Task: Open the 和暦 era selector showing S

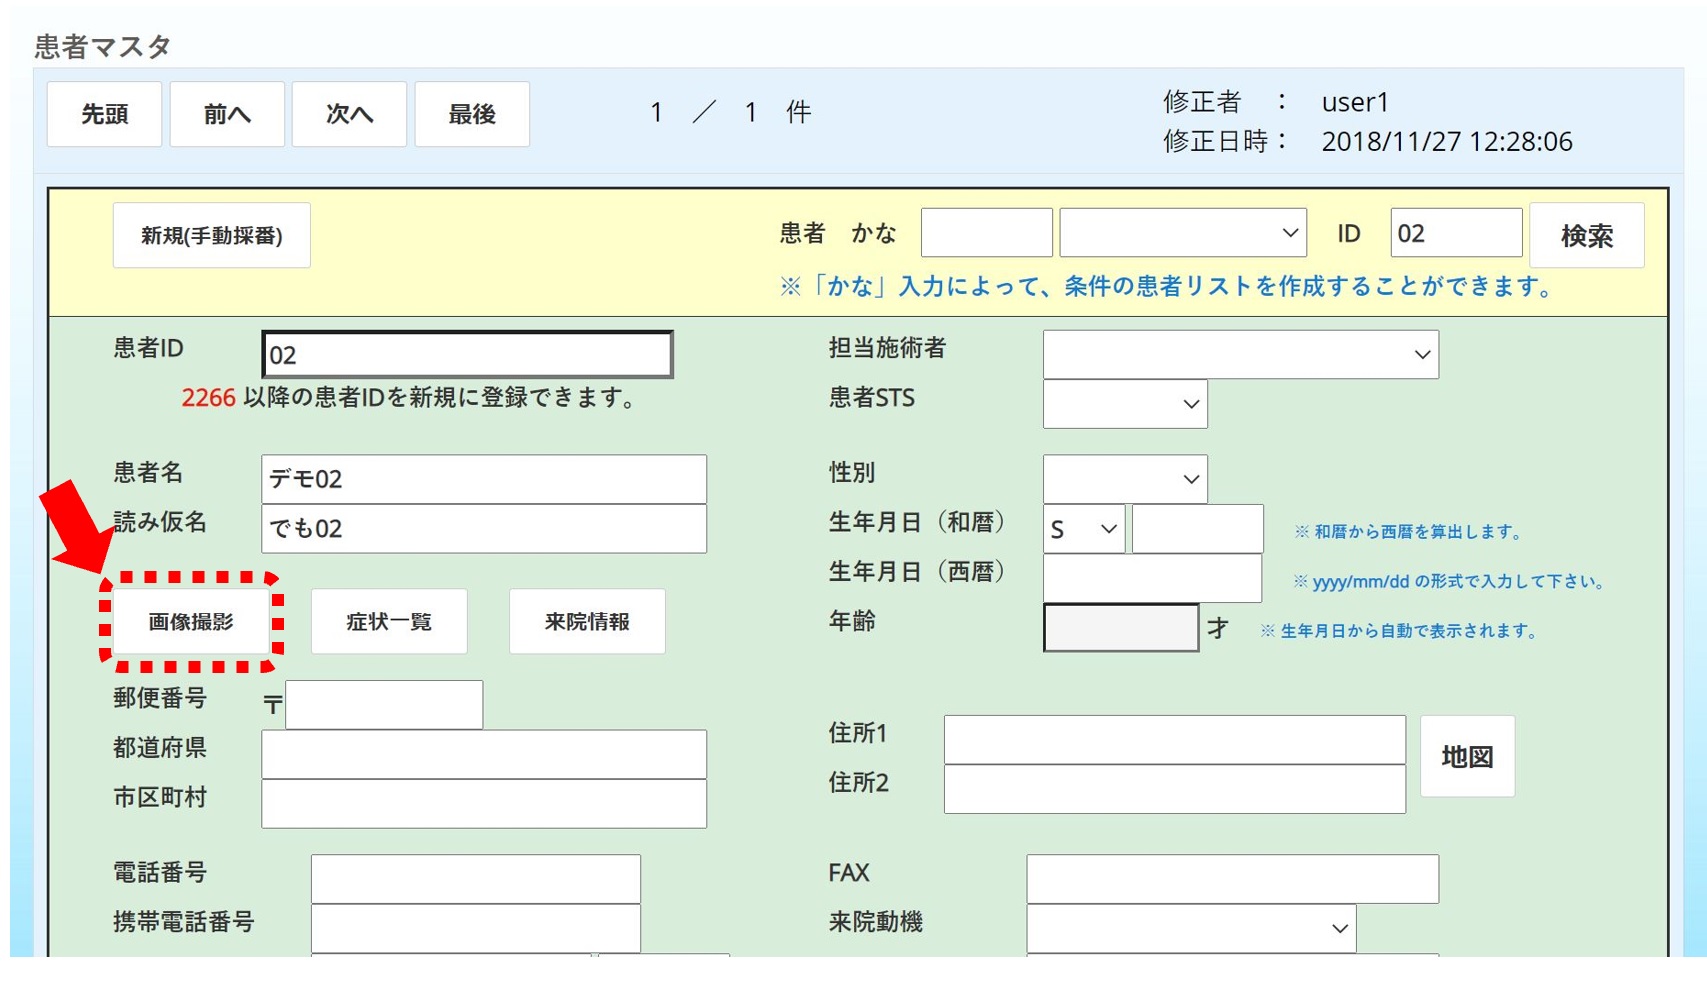Action: pos(1083,529)
